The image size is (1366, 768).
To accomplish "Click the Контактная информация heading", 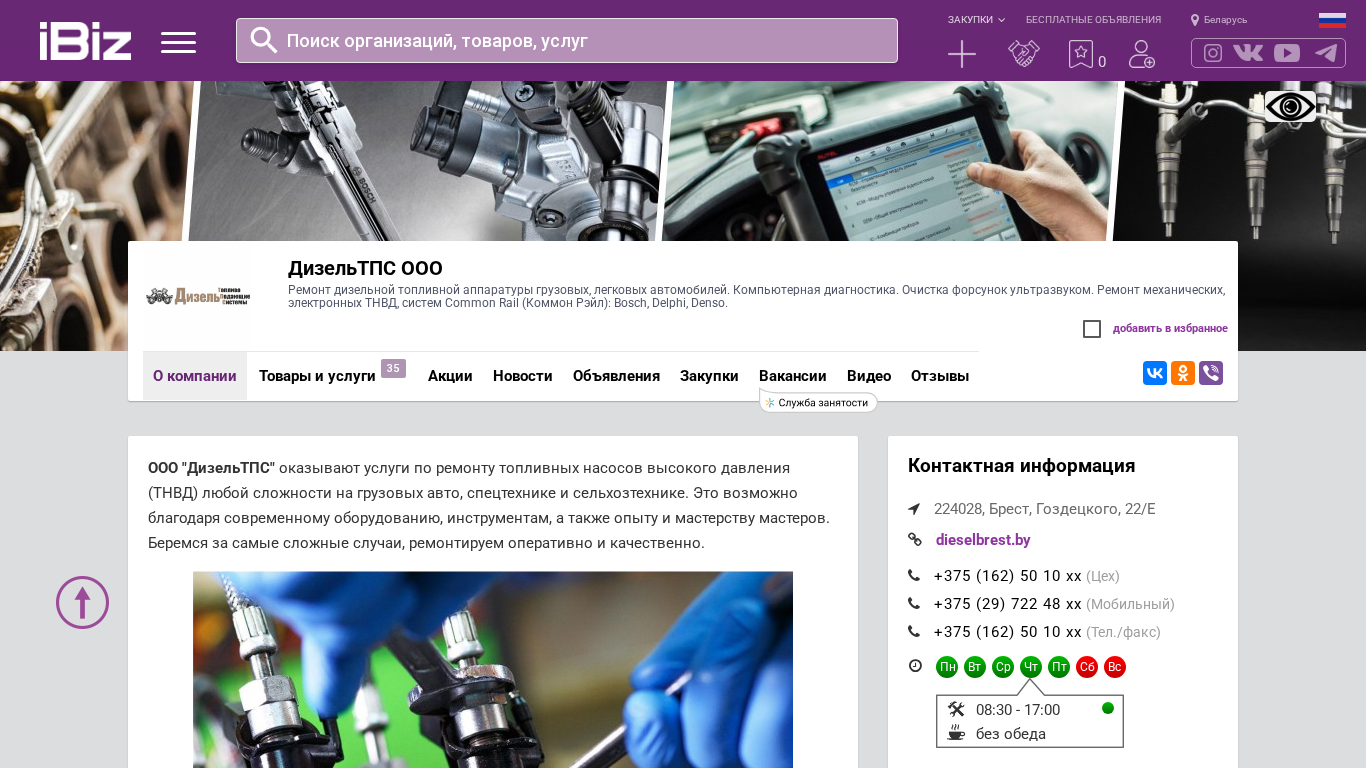I will pyautogui.click(x=1021, y=466).
